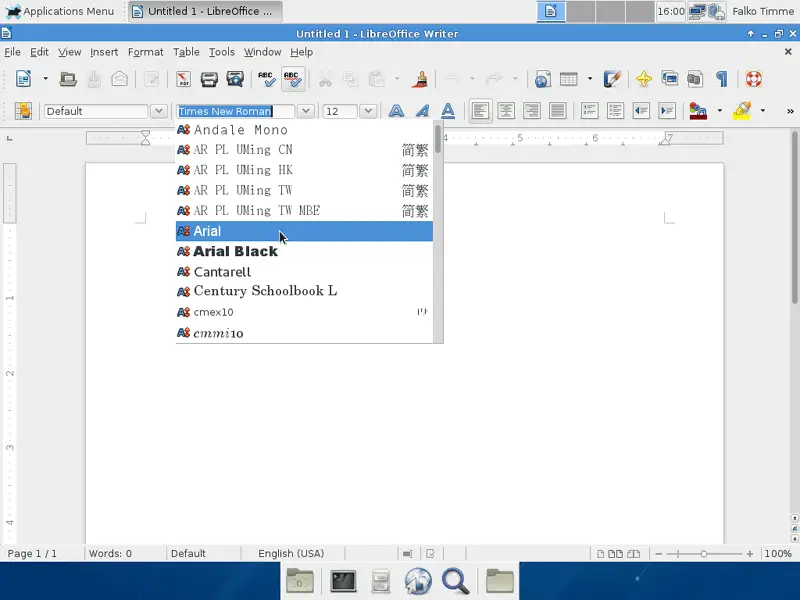Toggle Italic formatting
Screen dimensions: 800x600
[x=422, y=111]
